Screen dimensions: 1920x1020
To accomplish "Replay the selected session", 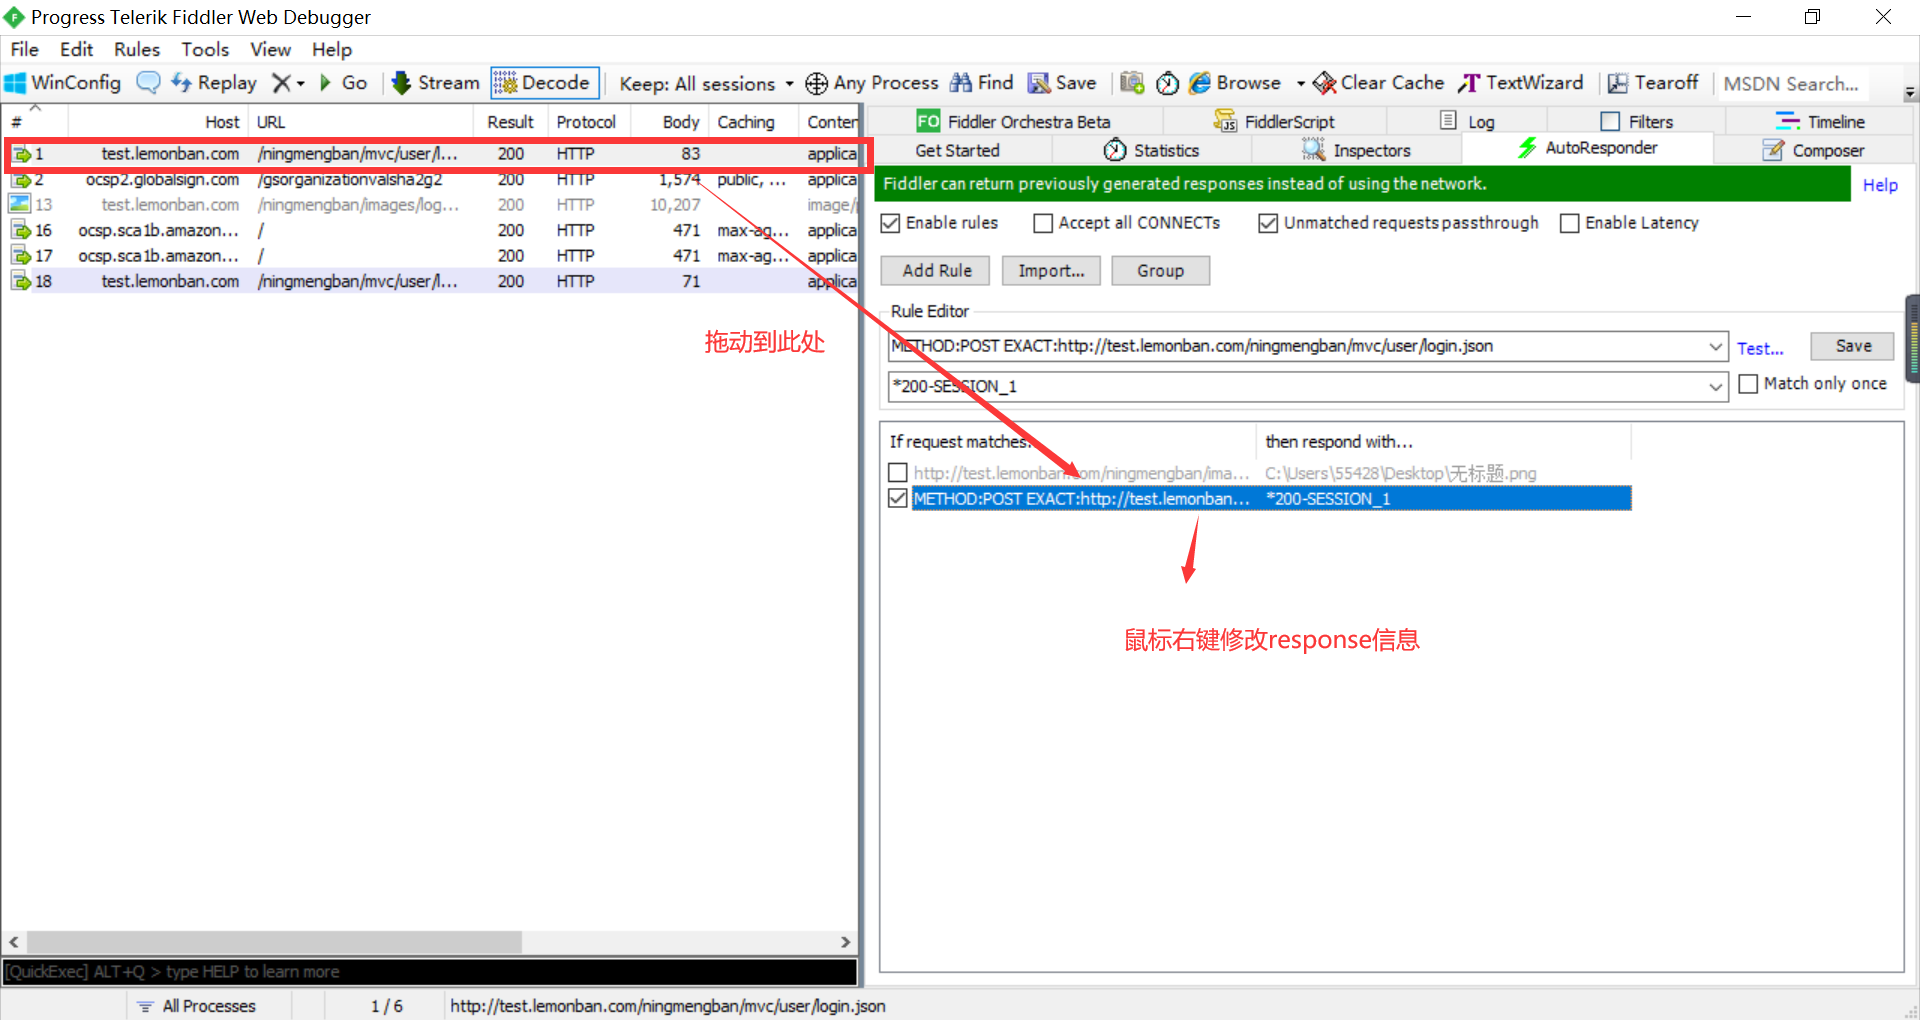I will point(214,83).
